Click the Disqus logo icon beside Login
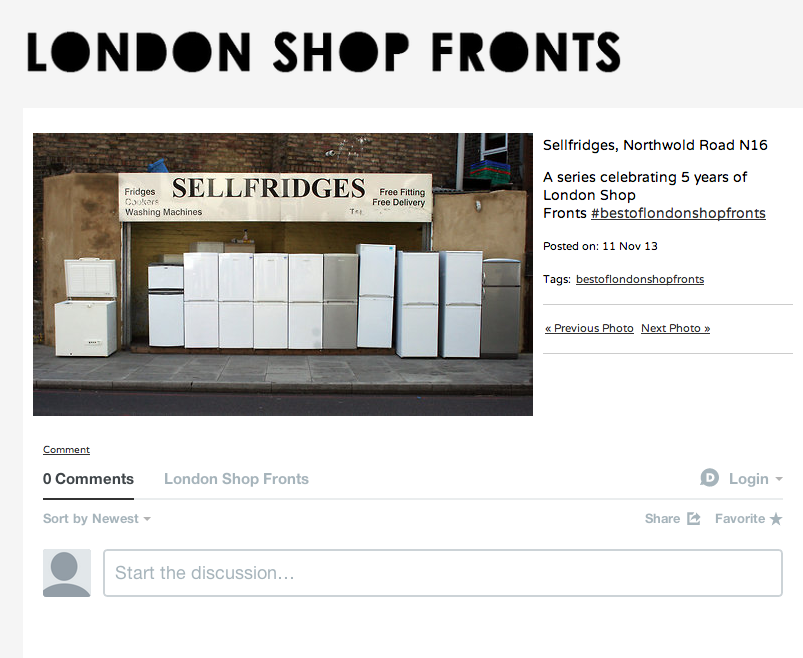The image size is (803, 658). pos(709,478)
